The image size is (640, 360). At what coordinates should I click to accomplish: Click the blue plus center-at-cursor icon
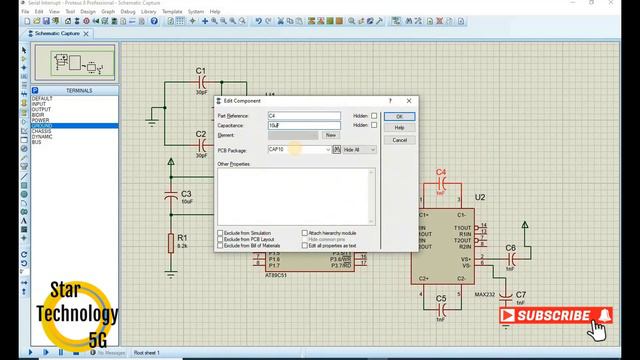tap(205, 21)
